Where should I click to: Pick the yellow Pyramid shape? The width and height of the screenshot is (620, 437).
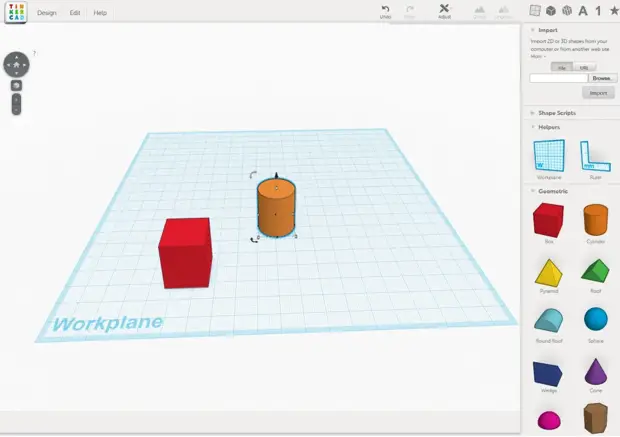(x=548, y=273)
